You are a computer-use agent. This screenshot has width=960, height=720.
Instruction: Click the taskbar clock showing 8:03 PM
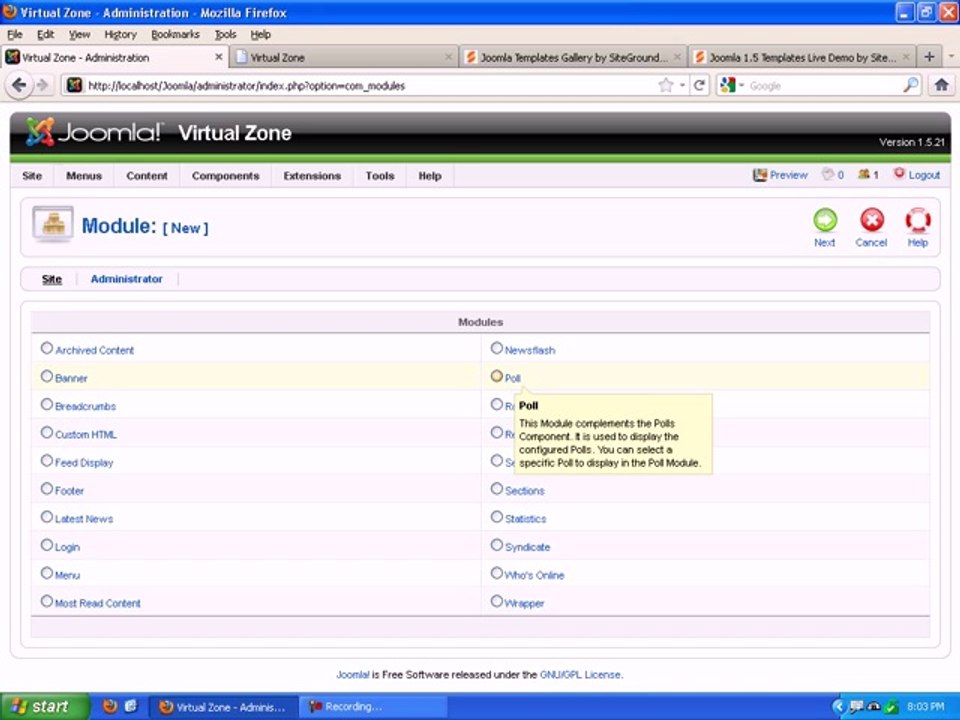925,707
